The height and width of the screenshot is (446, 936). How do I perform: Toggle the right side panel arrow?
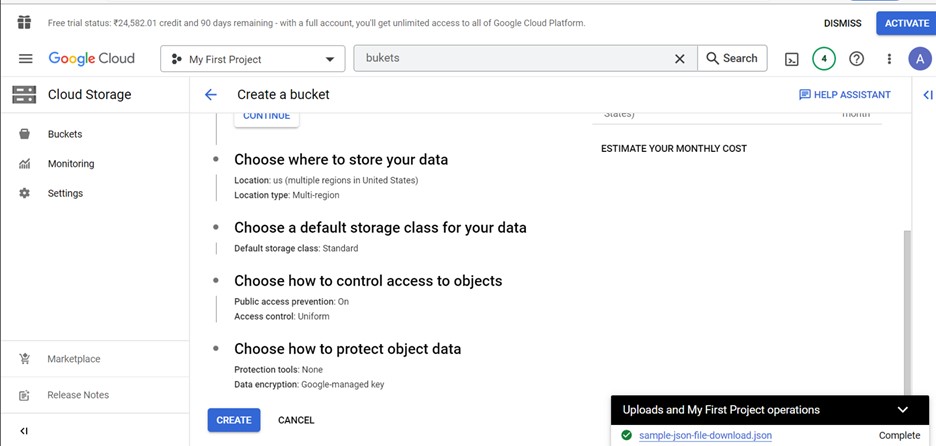click(927, 95)
